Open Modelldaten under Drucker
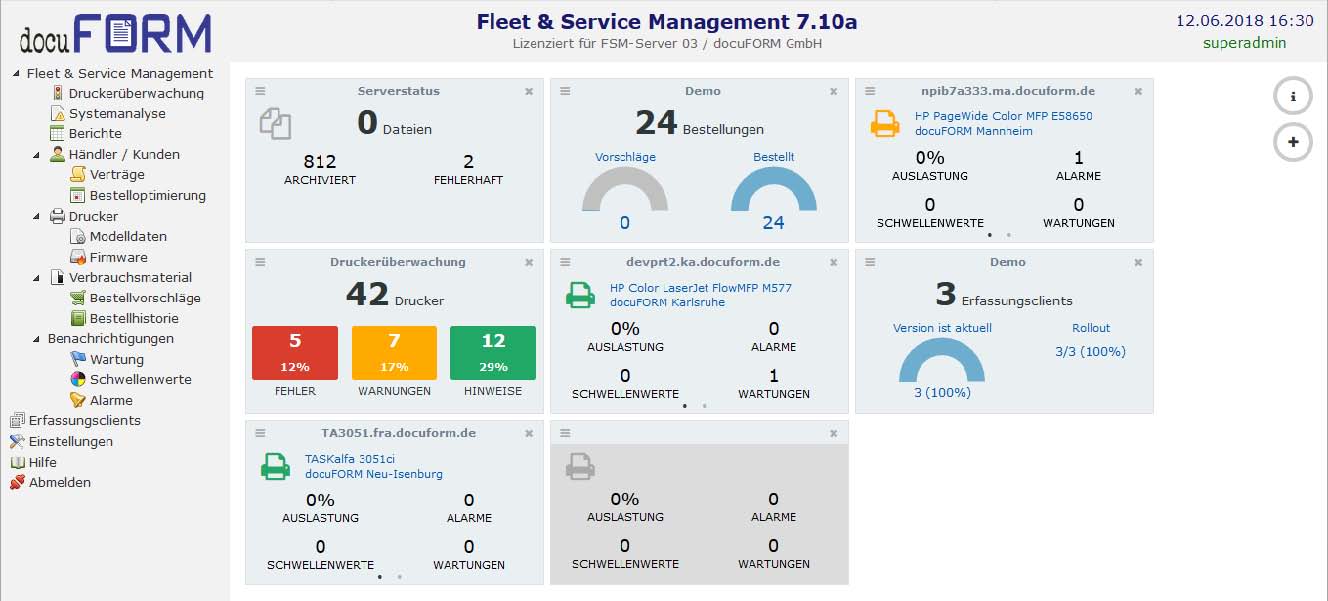The height and width of the screenshot is (601, 1328). click(x=128, y=236)
